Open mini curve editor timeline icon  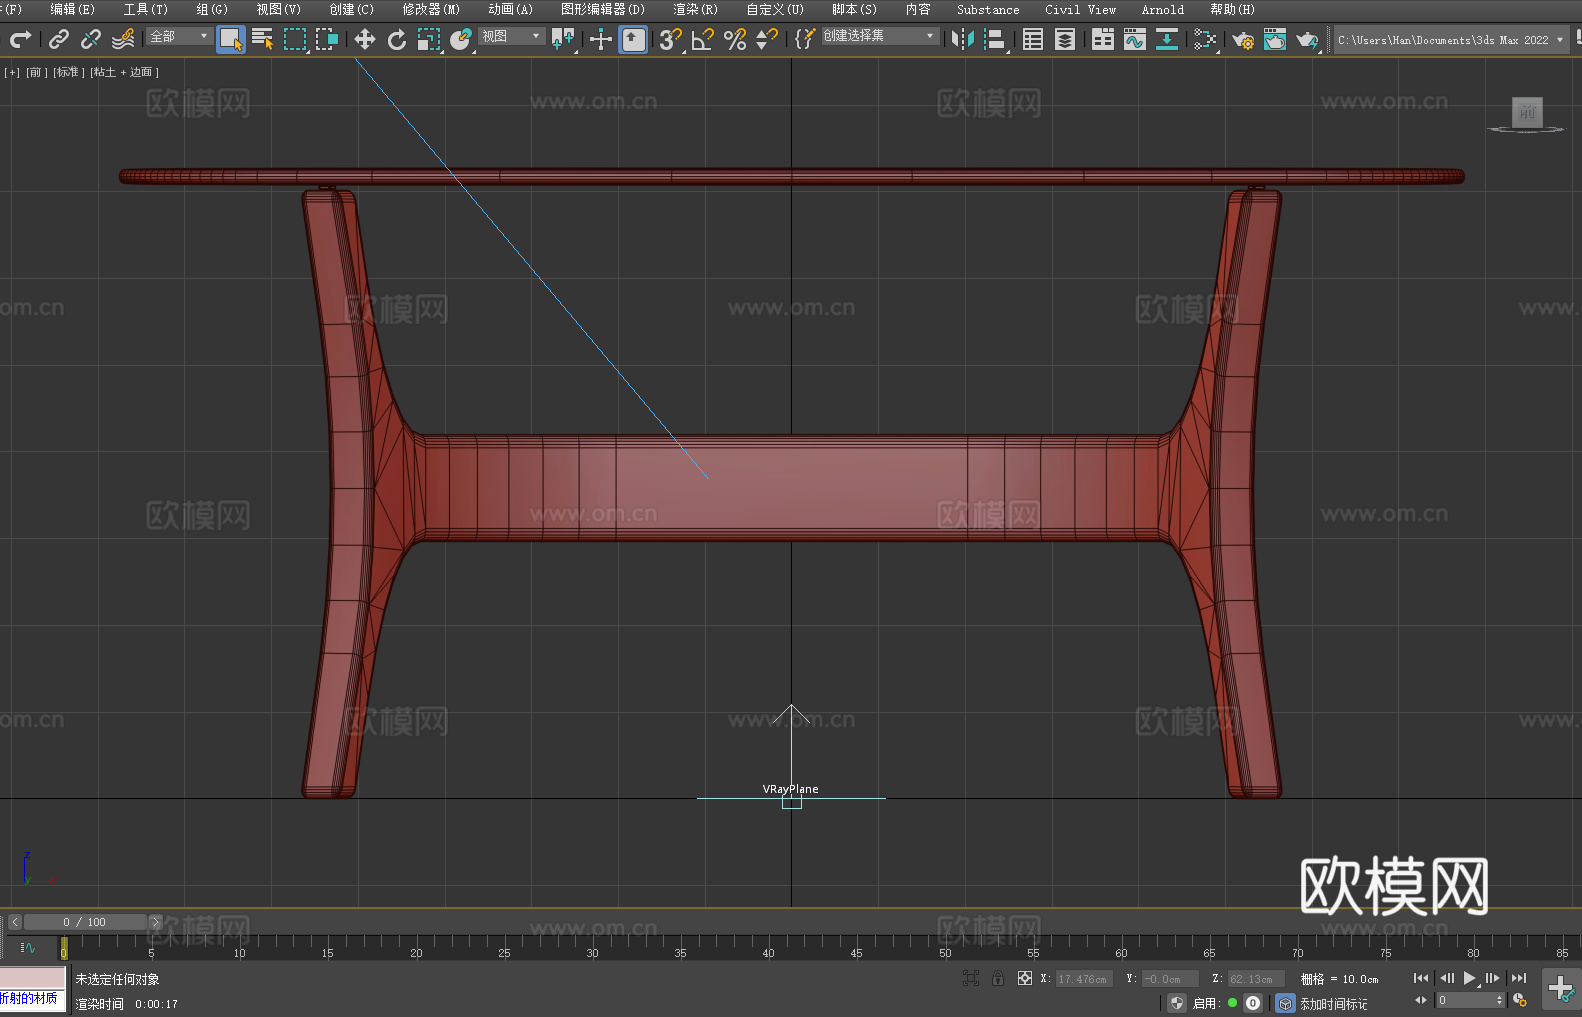(28, 947)
